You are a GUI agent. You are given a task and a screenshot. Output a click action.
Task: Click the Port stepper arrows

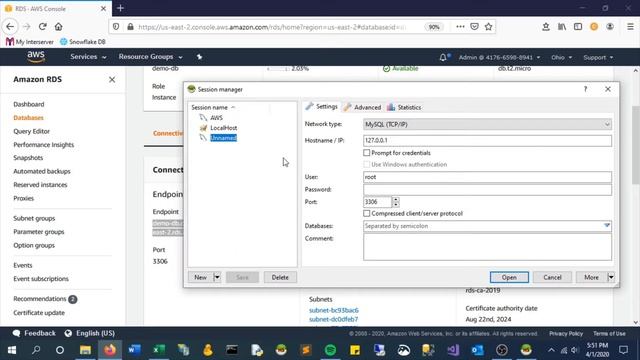click(396, 202)
